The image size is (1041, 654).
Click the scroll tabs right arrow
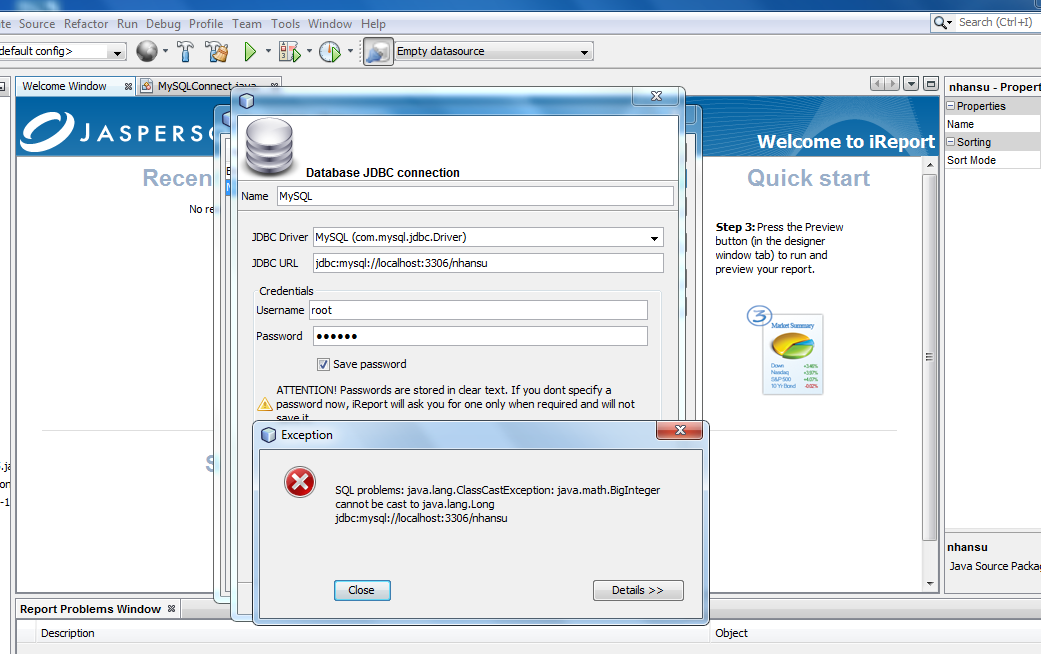[x=892, y=84]
